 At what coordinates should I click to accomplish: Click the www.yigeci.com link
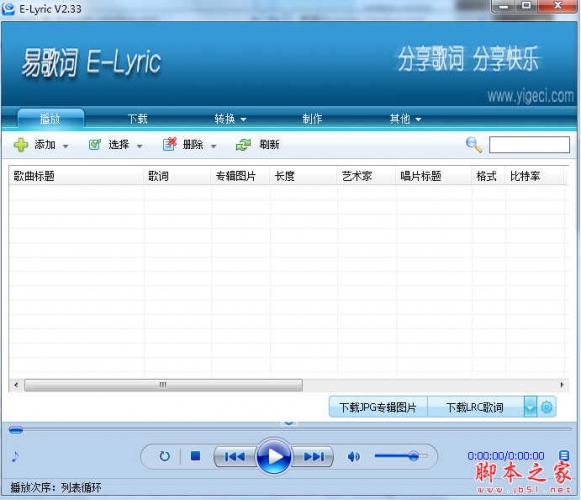[x=530, y=96]
